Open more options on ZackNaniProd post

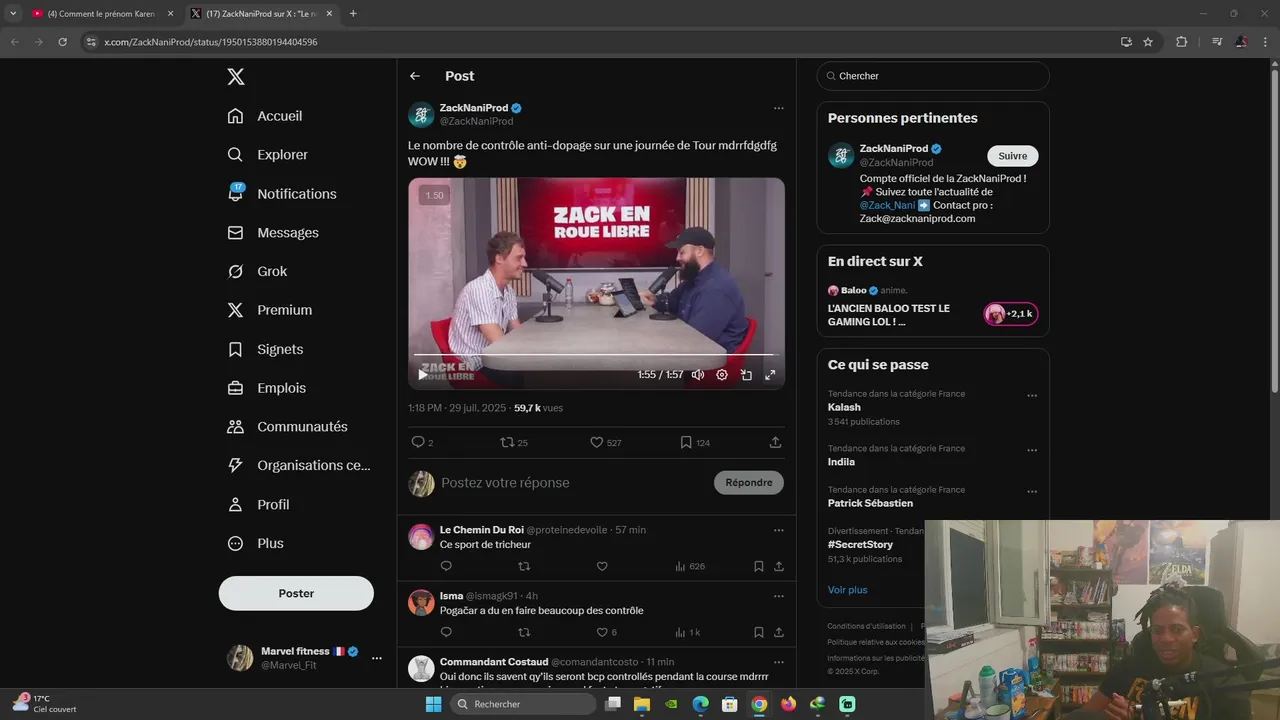click(778, 108)
